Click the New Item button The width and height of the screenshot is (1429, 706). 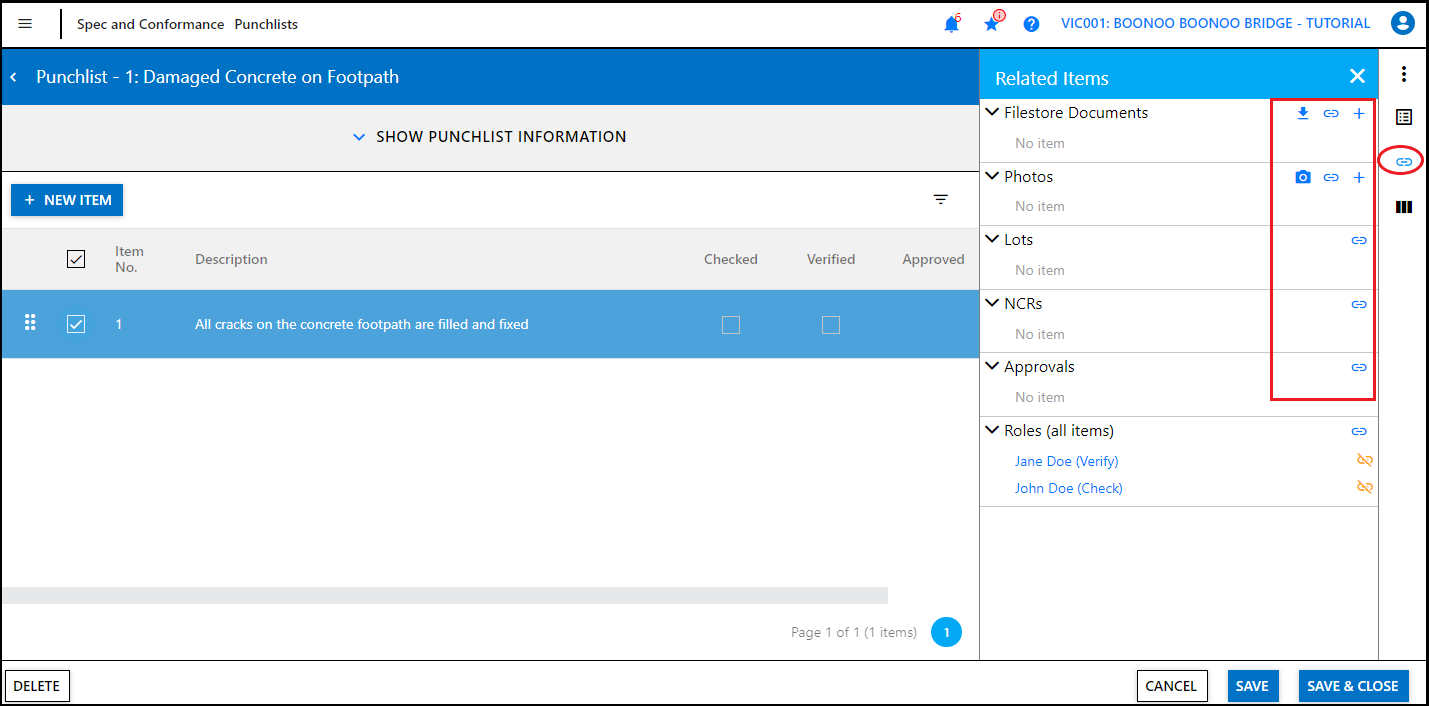point(67,200)
